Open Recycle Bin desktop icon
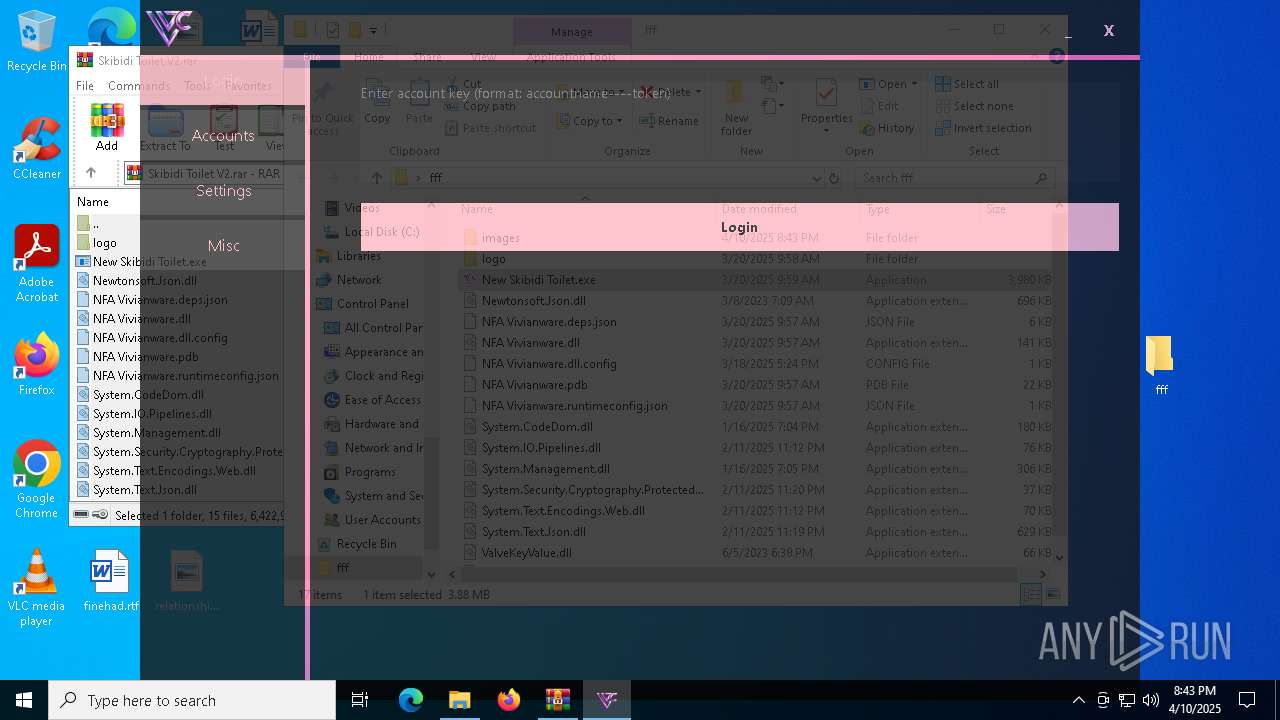The height and width of the screenshot is (720, 1280). (x=36, y=42)
